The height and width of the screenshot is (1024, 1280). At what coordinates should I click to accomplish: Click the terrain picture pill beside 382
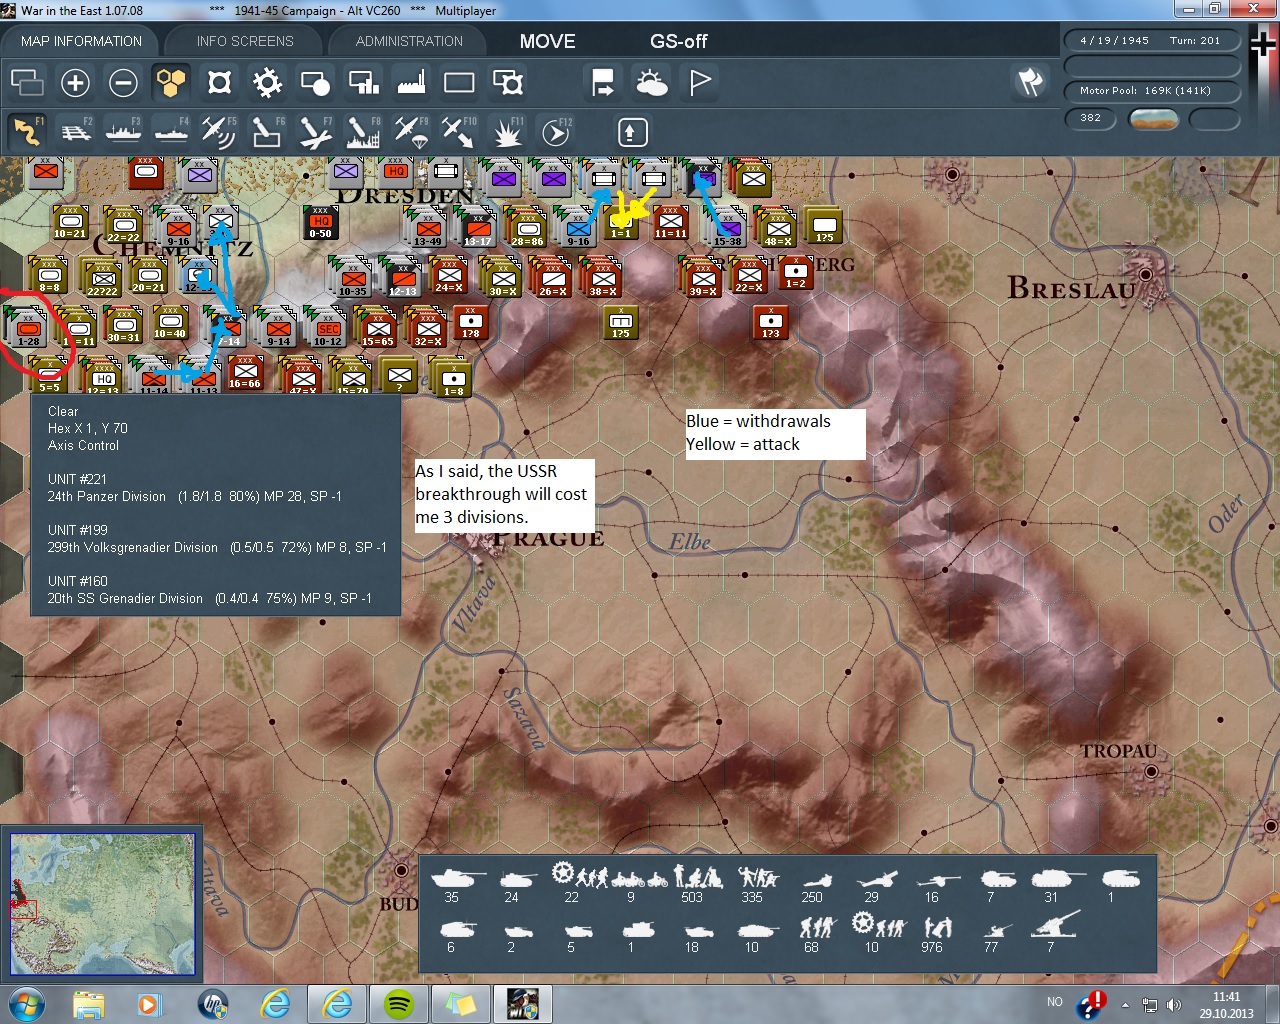(1153, 119)
